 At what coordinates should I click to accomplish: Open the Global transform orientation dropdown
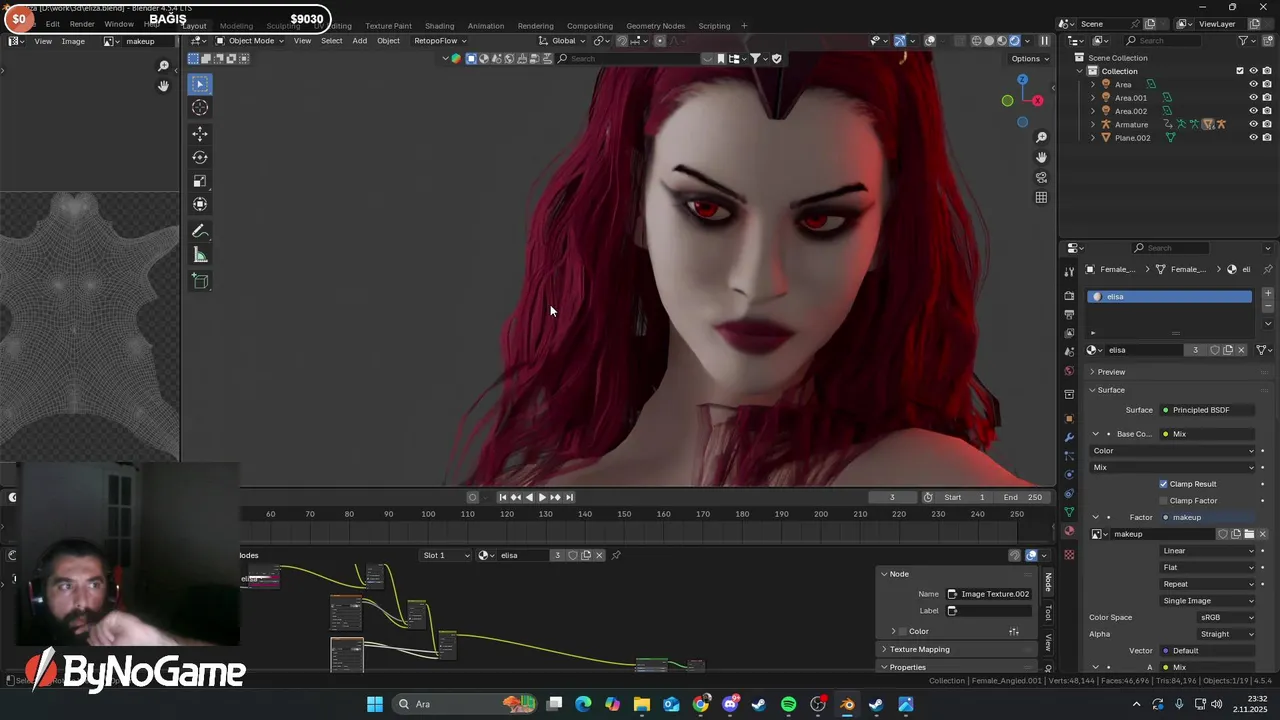563,41
